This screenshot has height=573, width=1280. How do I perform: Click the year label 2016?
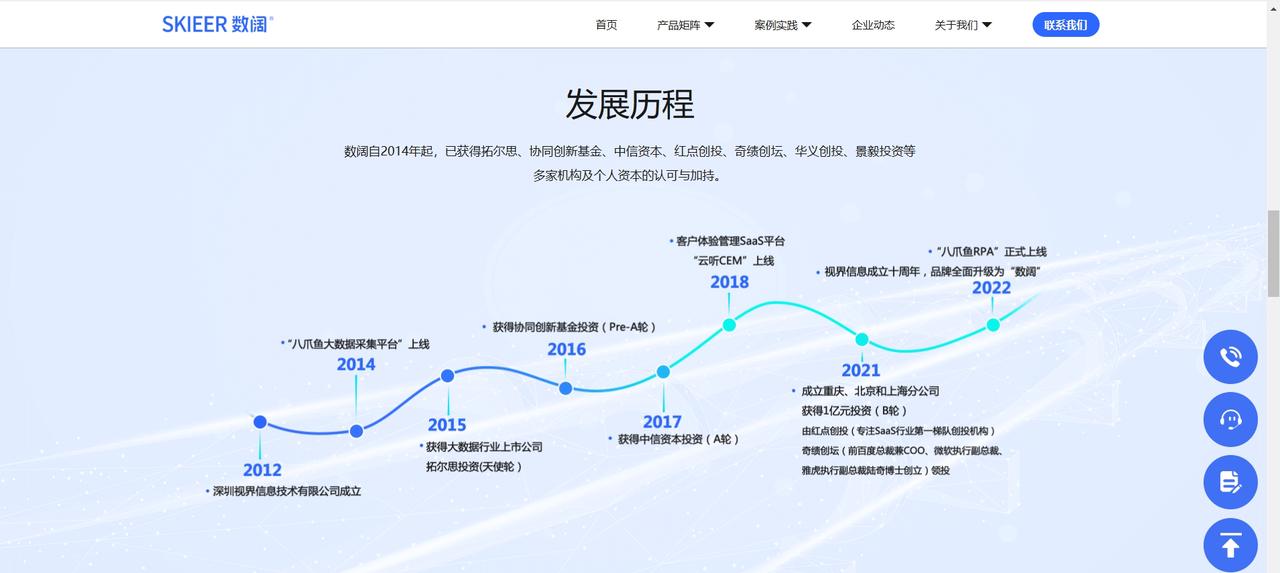point(566,349)
